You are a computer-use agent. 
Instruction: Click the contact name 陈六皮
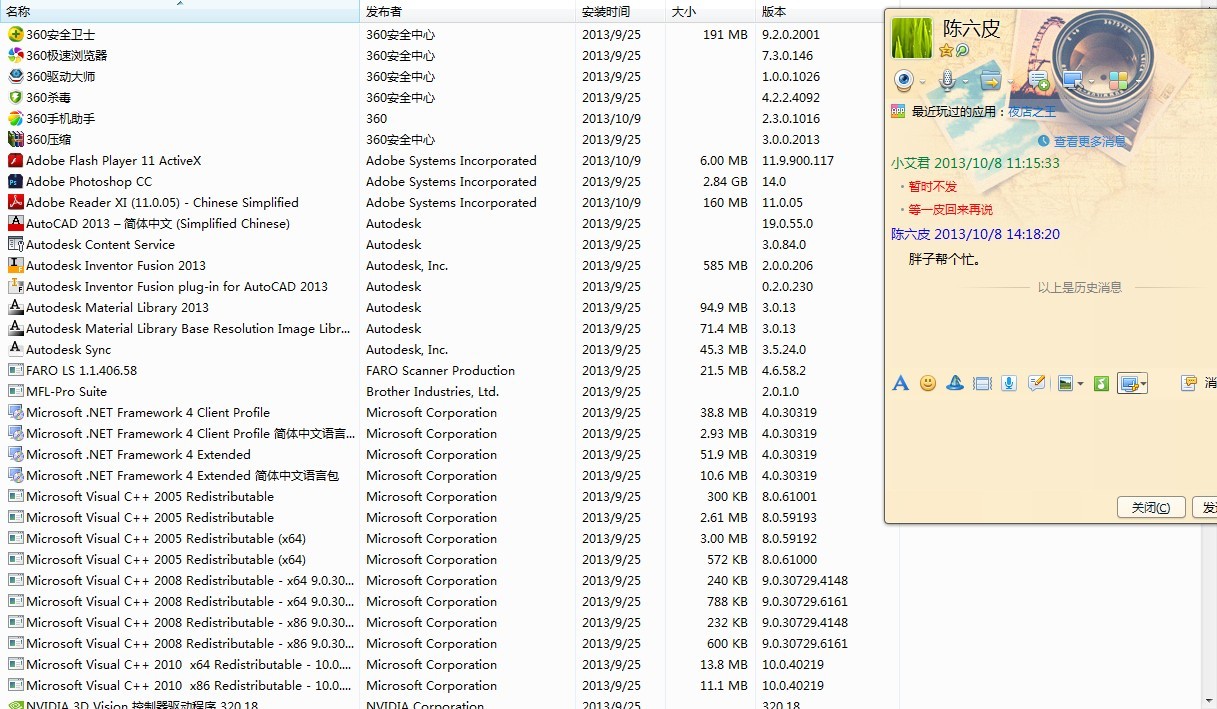point(972,29)
